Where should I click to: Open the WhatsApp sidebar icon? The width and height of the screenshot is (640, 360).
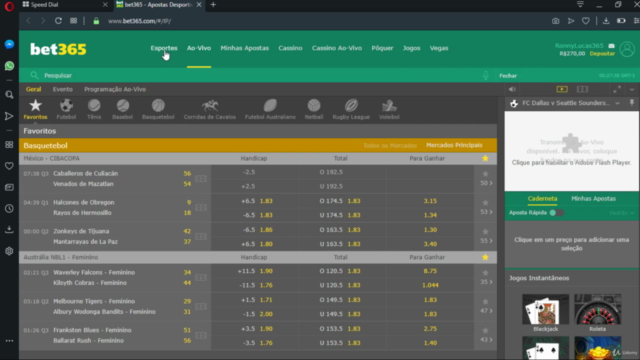pyautogui.click(x=9, y=66)
